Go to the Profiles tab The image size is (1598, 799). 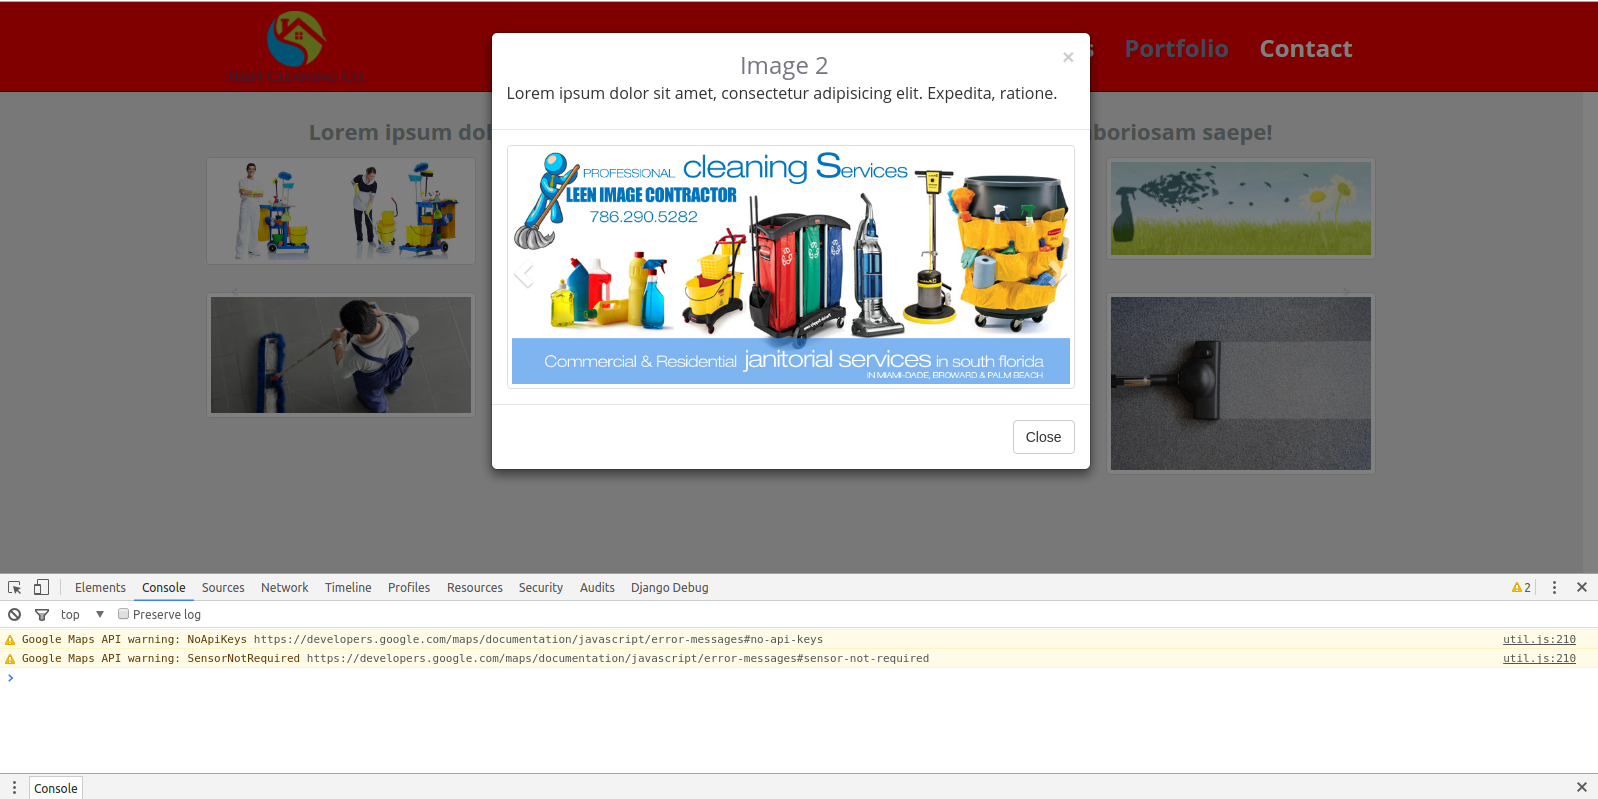click(409, 587)
